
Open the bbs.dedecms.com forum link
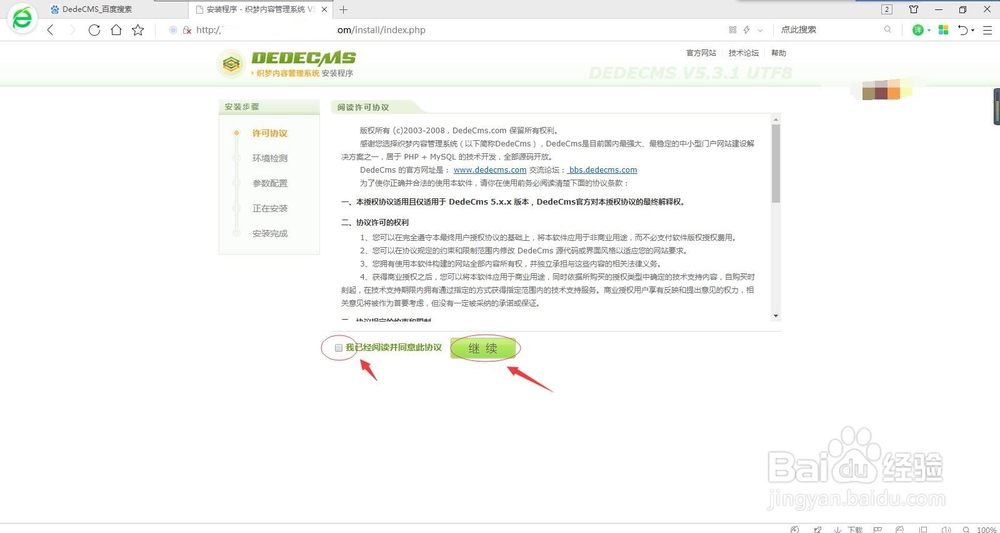click(x=603, y=170)
